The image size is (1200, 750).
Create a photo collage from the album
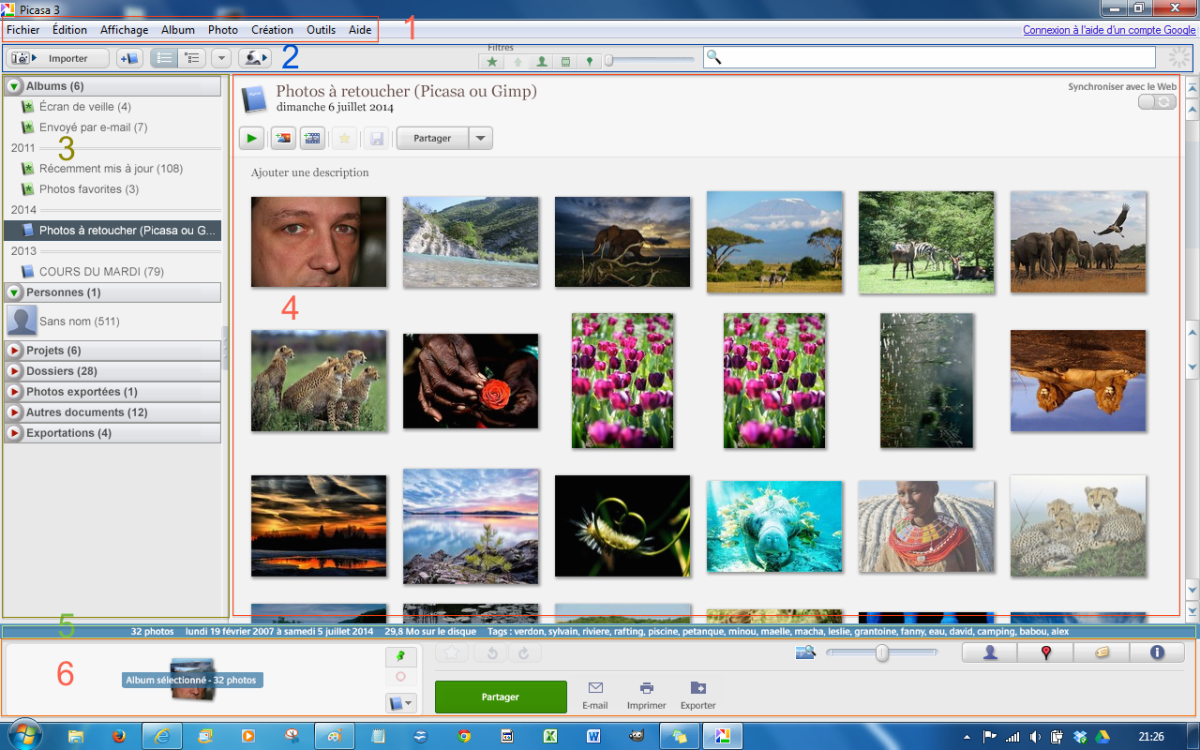(283, 138)
